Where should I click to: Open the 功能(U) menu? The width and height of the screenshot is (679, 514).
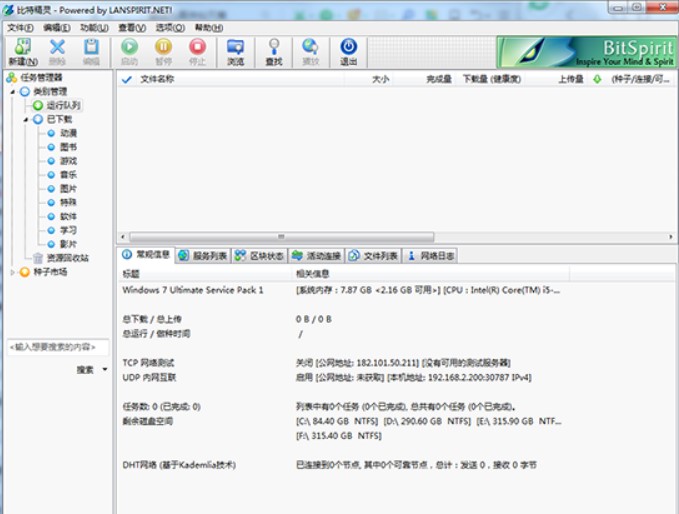pos(94,28)
